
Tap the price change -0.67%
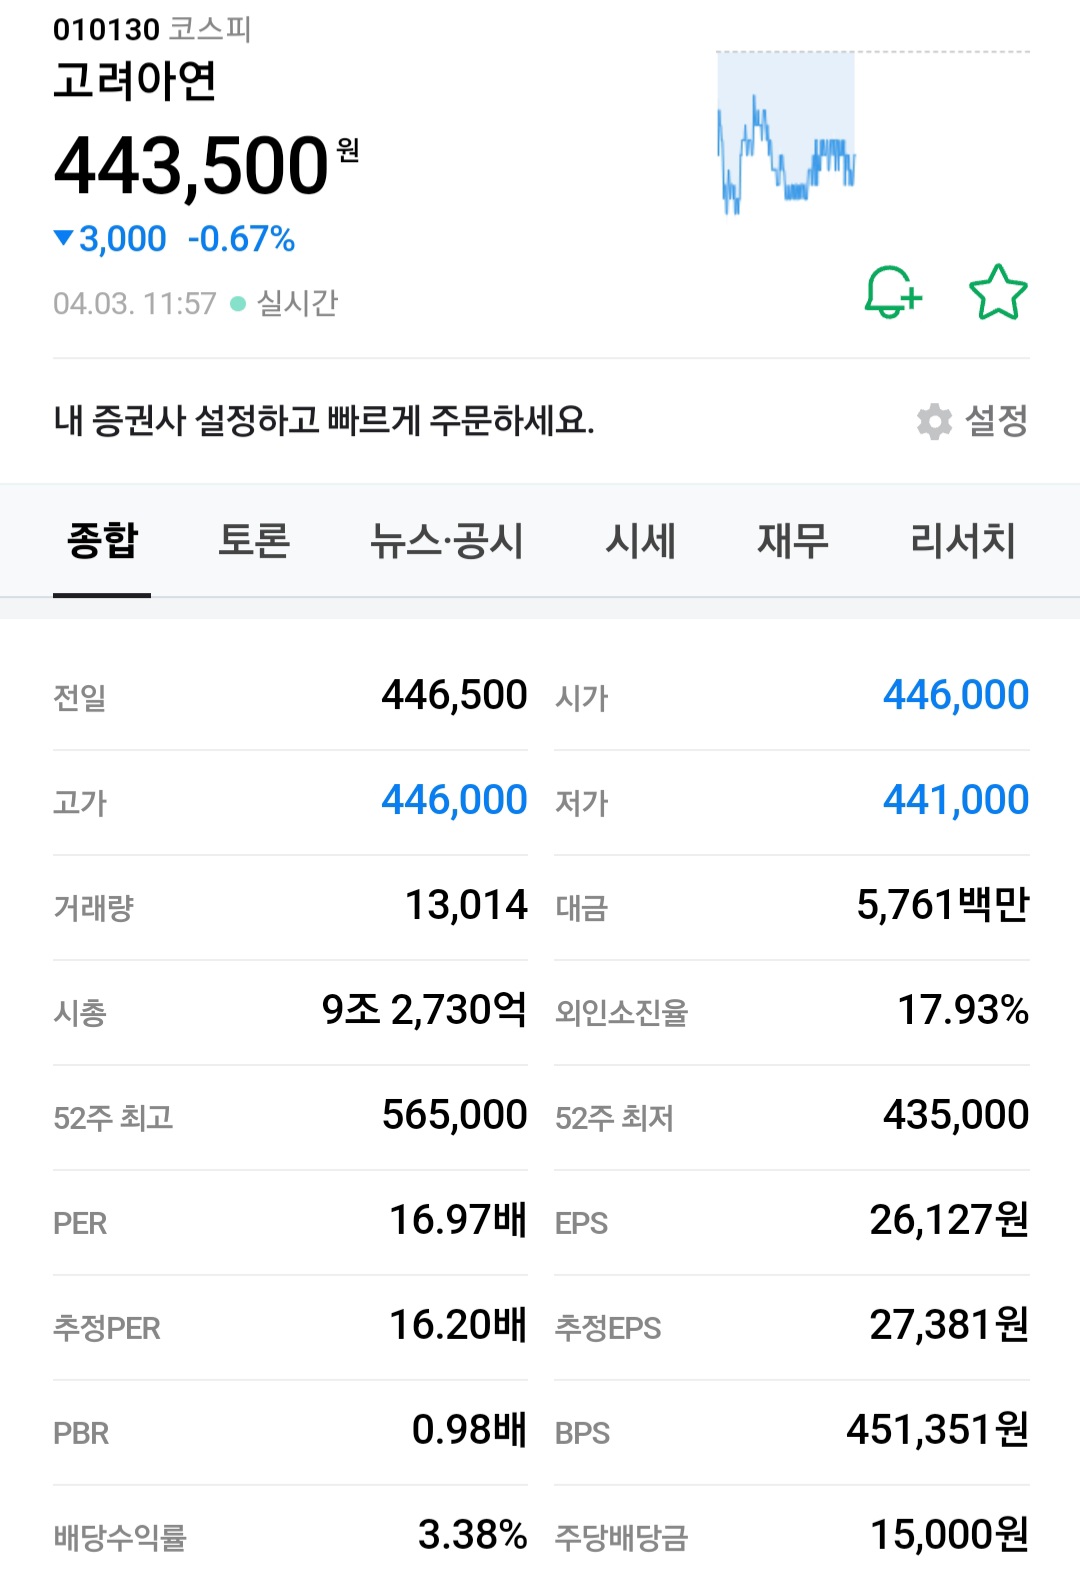point(241,239)
